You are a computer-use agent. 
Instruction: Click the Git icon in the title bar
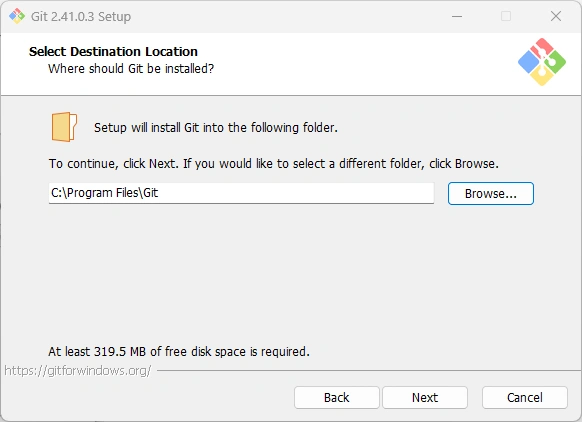(17, 16)
